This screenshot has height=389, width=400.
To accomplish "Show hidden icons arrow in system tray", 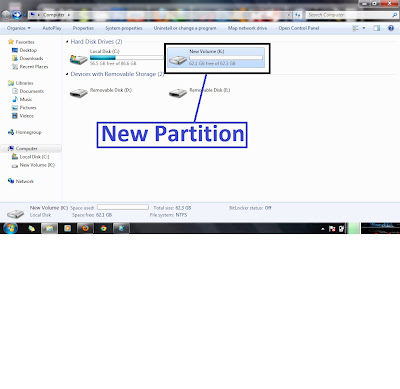I will (322, 229).
